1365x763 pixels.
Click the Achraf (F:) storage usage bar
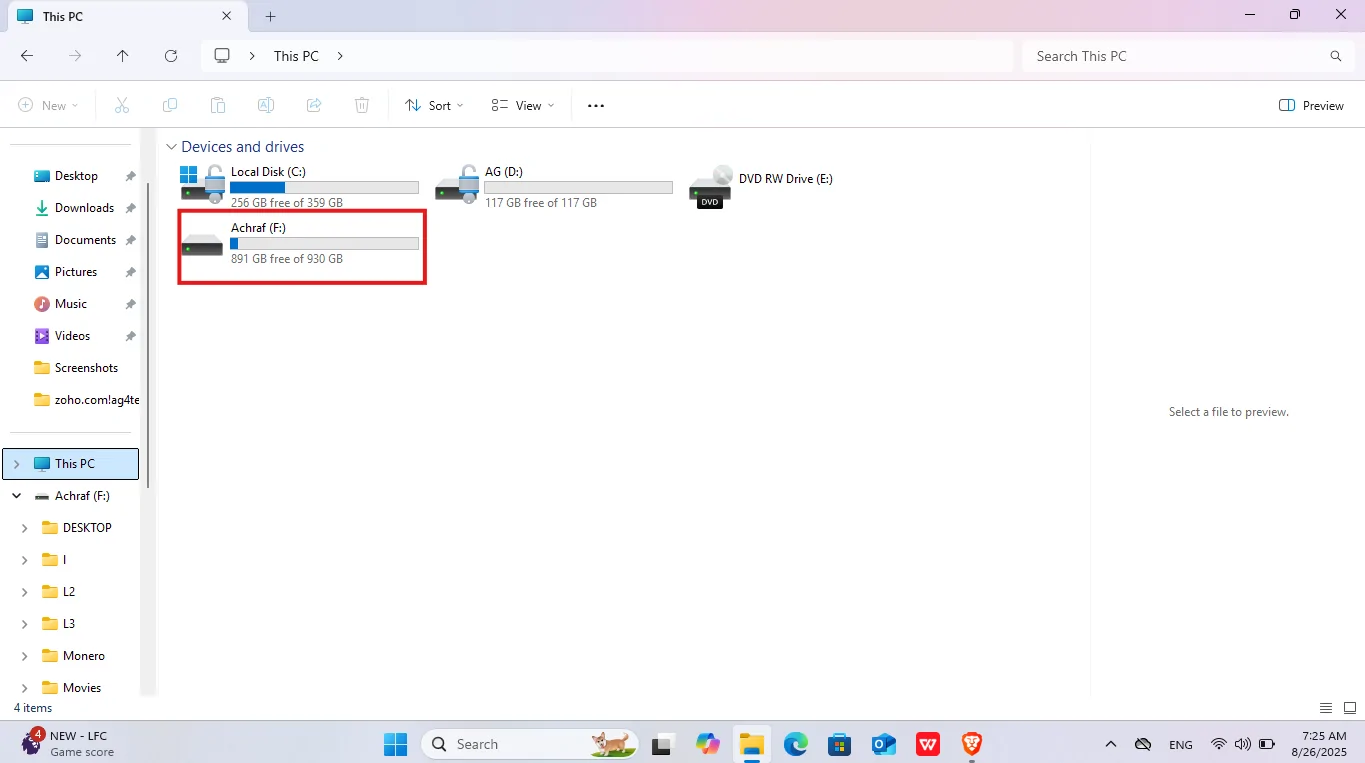point(324,243)
